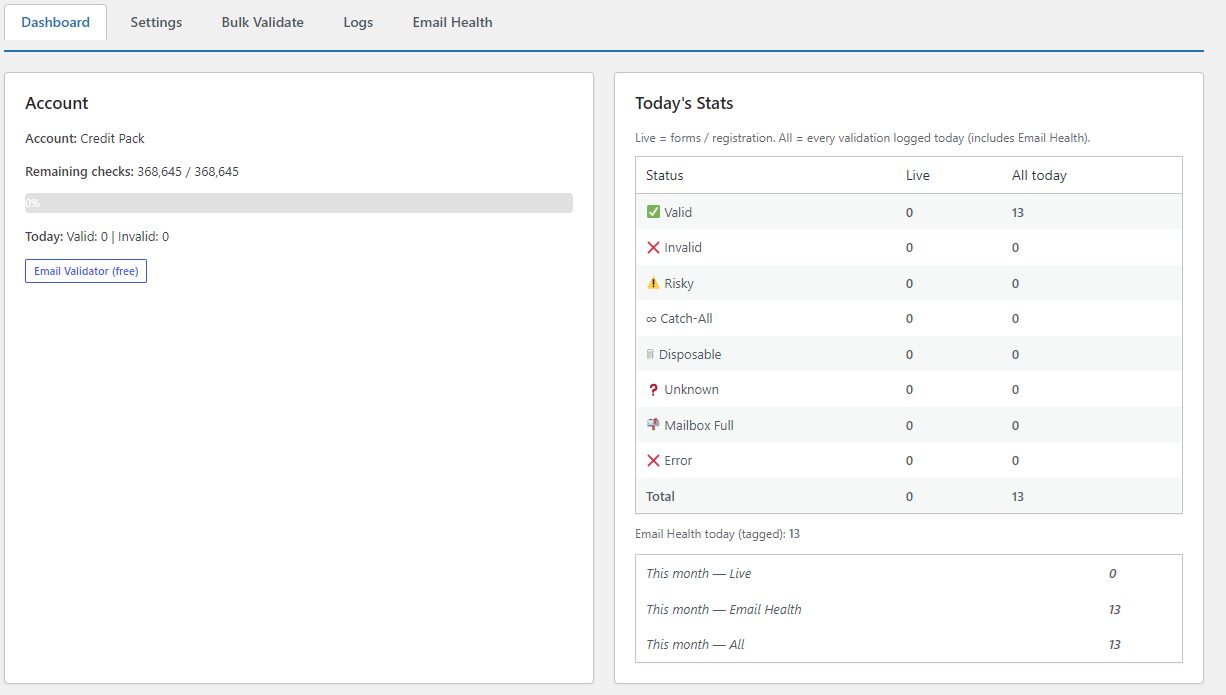Click the remaining checks progress bar
1226x695 pixels.
click(x=299, y=203)
